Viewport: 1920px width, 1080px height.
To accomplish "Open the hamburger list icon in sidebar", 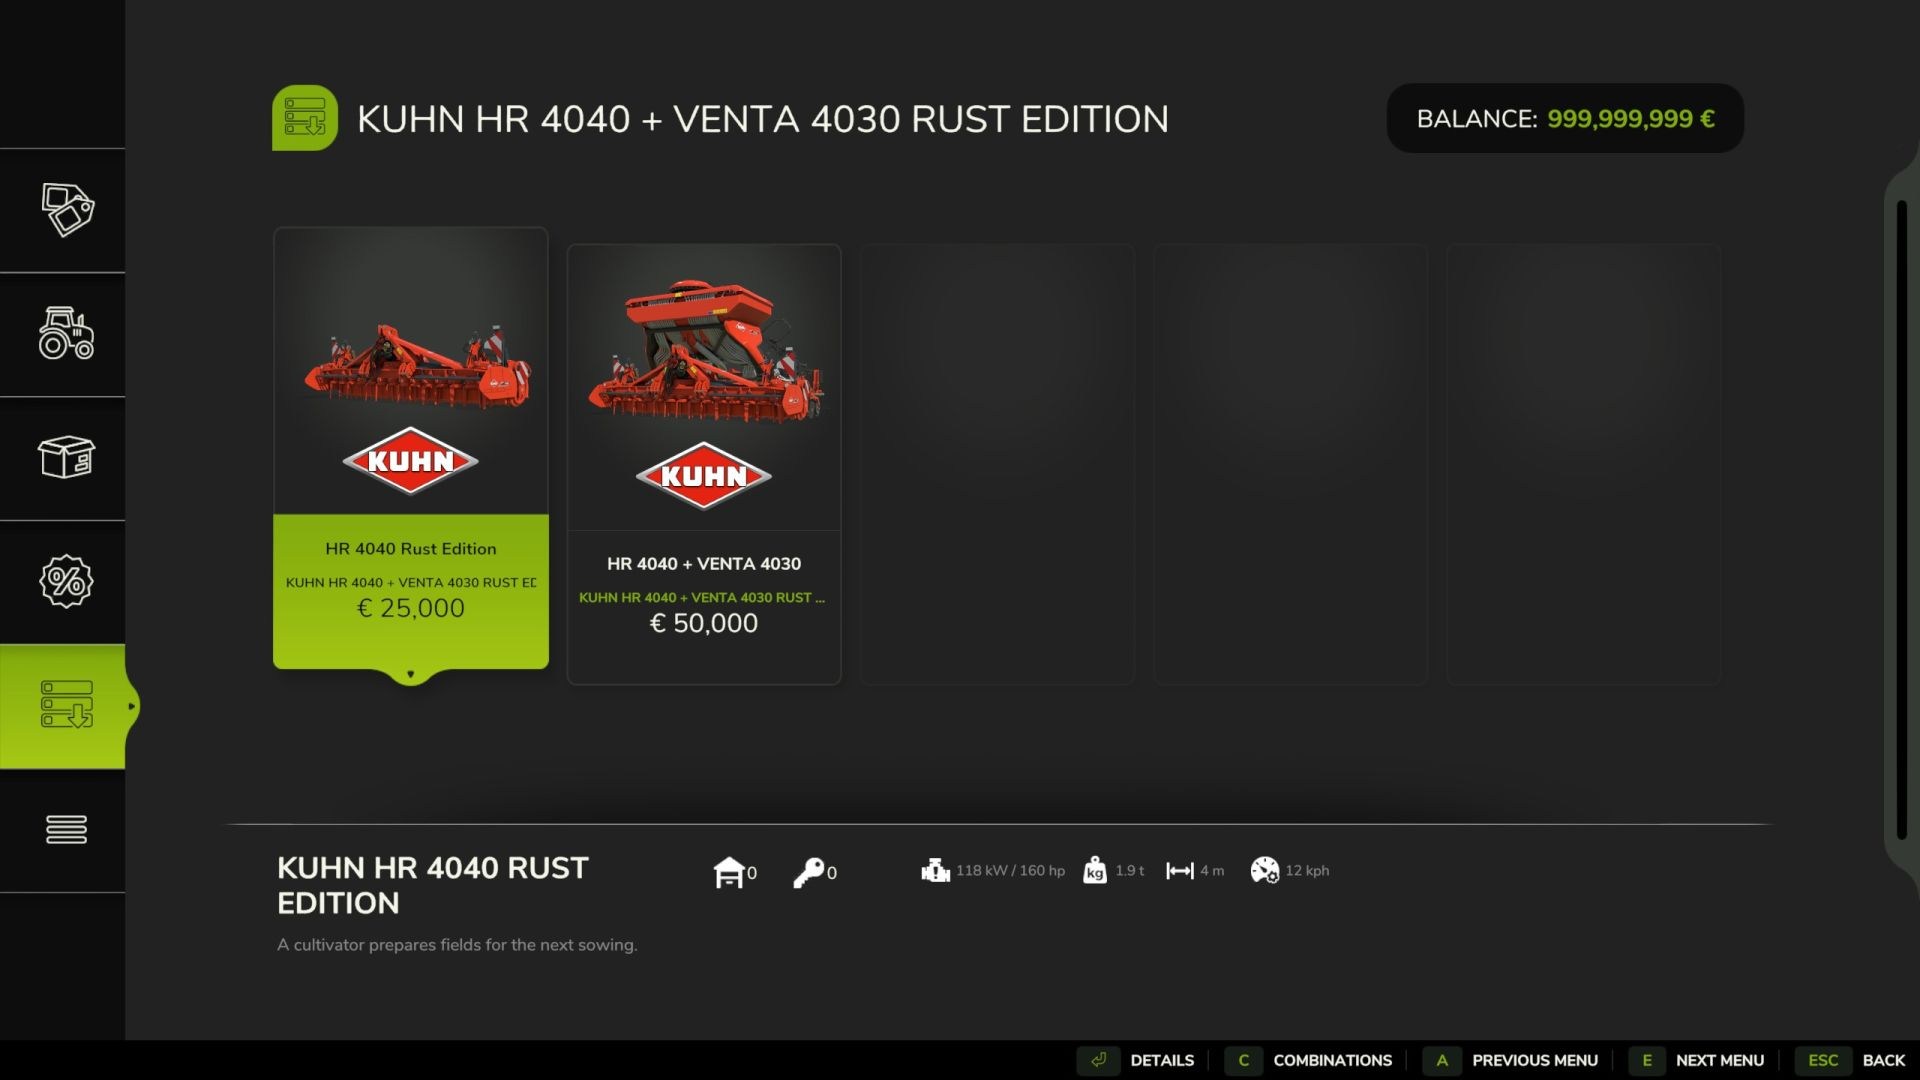I will click(x=67, y=829).
